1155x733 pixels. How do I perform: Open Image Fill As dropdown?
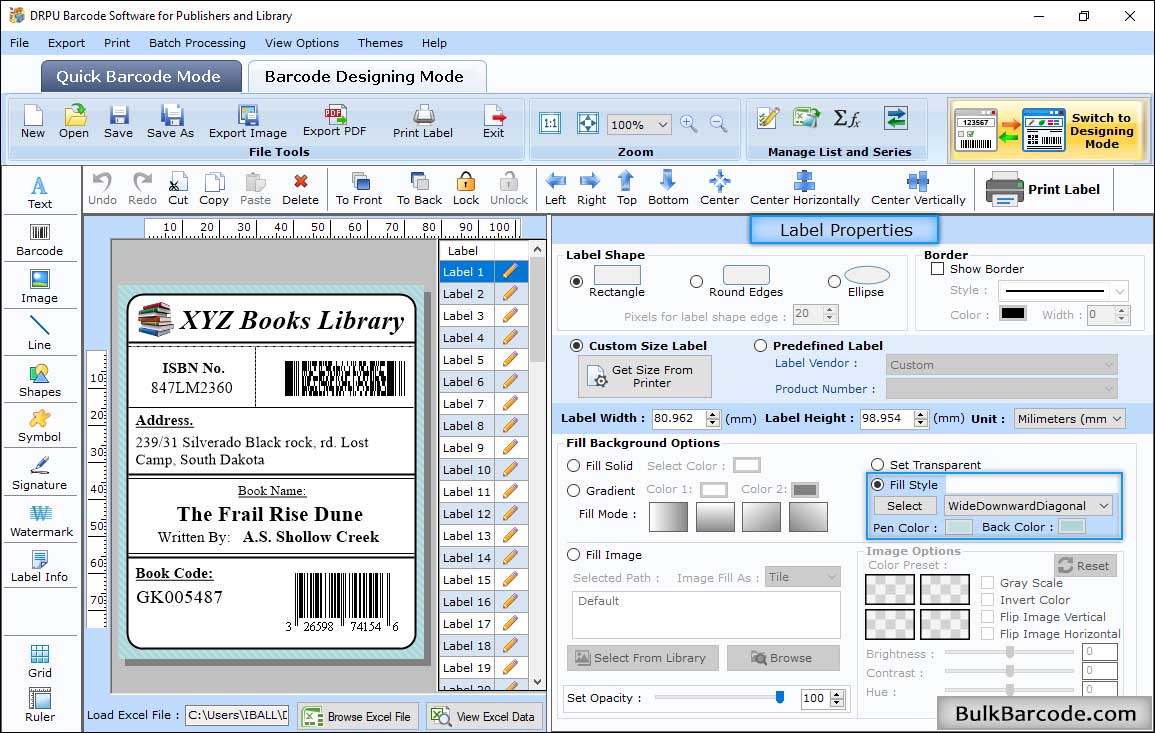click(832, 577)
